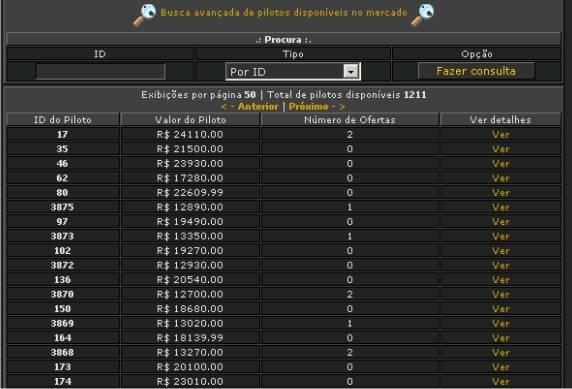Click the value 'R$ 13270.00'
The height and width of the screenshot is (389, 572).
click(190, 353)
